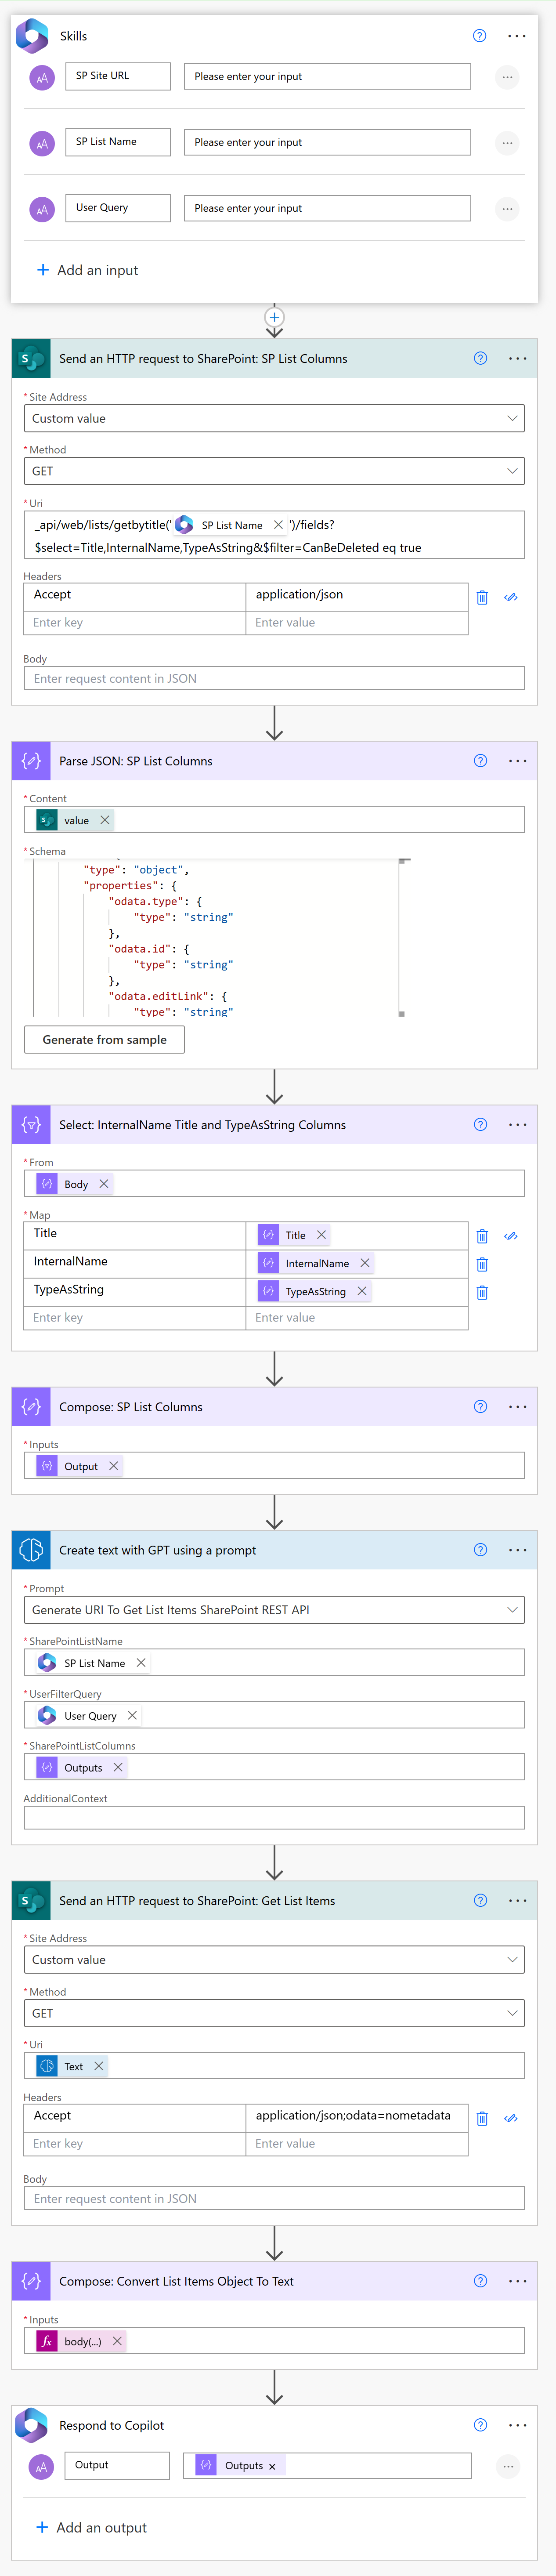
Task: Click Generate from sample button
Action: click(104, 1040)
